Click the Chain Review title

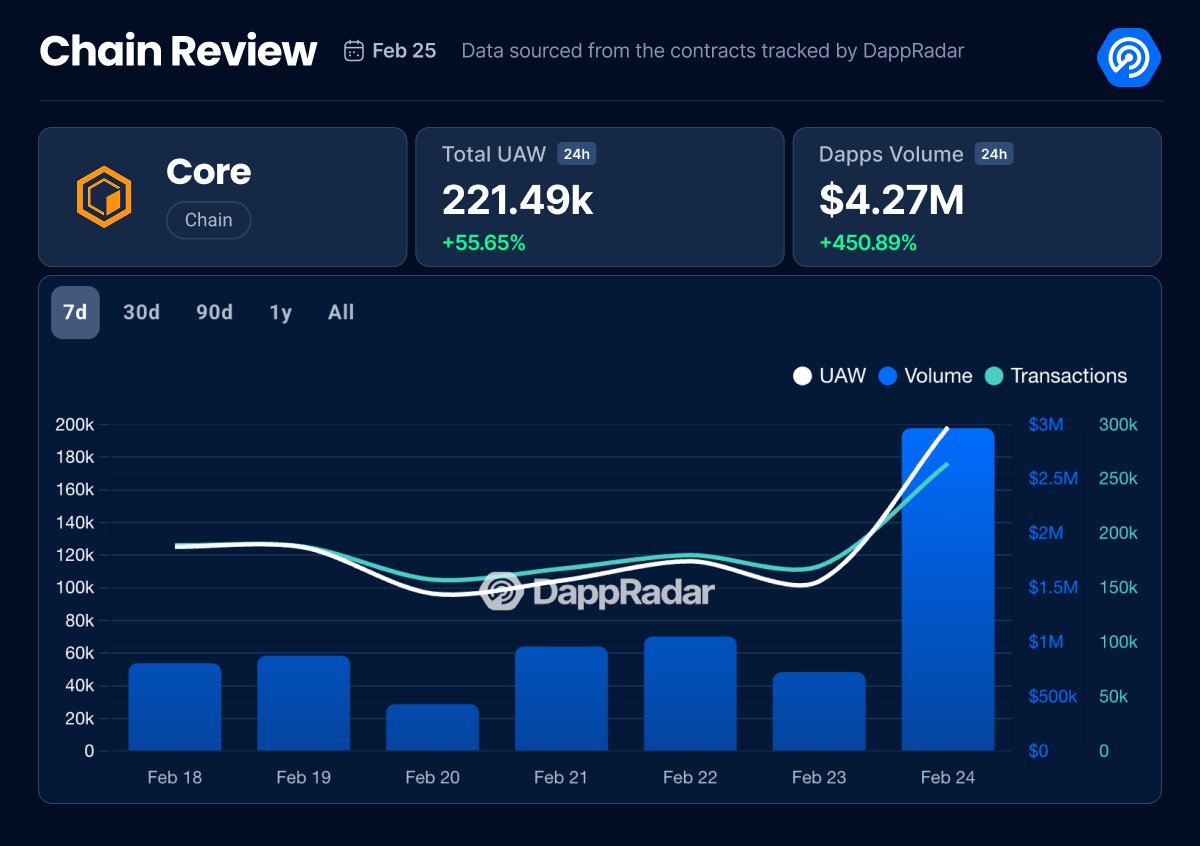(x=178, y=51)
